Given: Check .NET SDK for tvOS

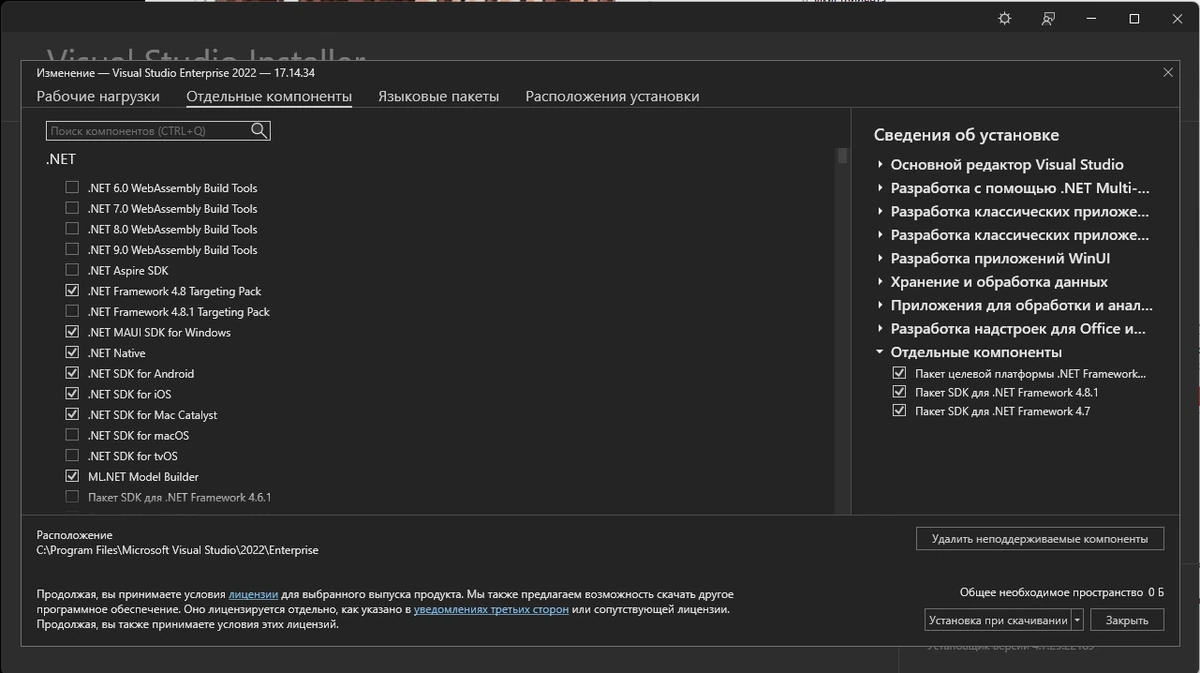Looking at the screenshot, I should coord(72,456).
